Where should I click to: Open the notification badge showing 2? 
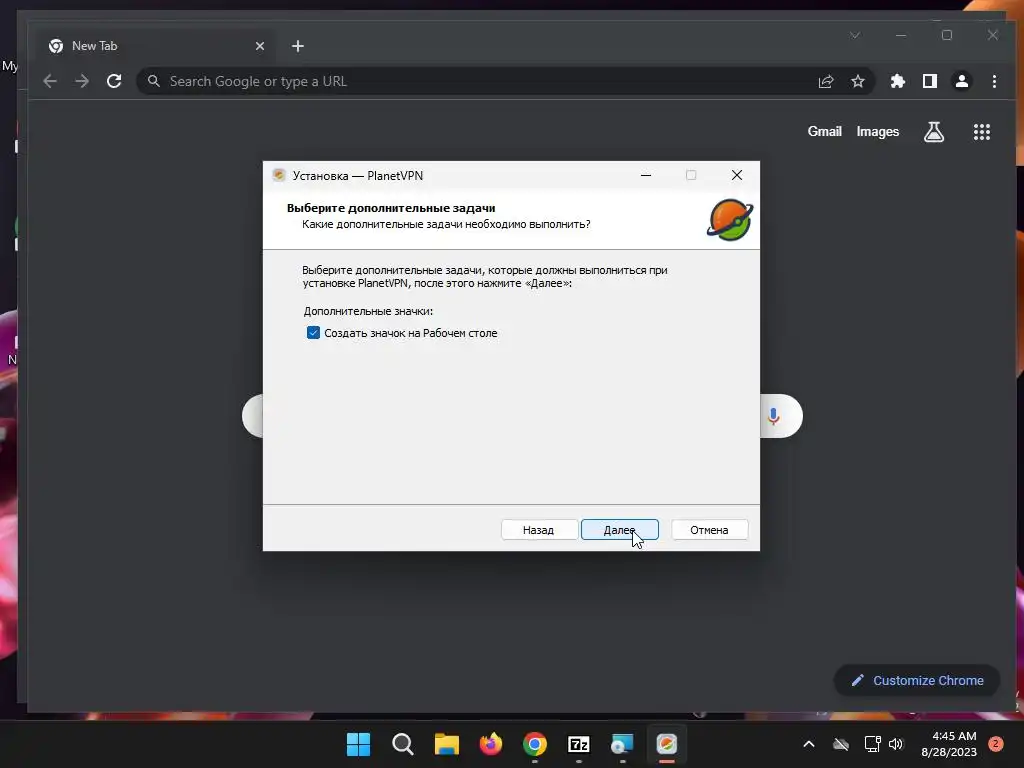[x=996, y=744]
